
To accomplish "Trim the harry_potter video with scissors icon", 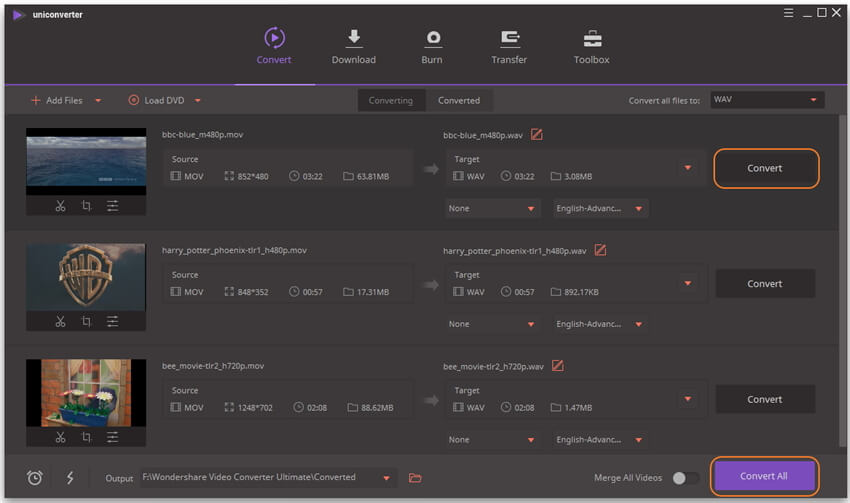I will tap(60, 321).
